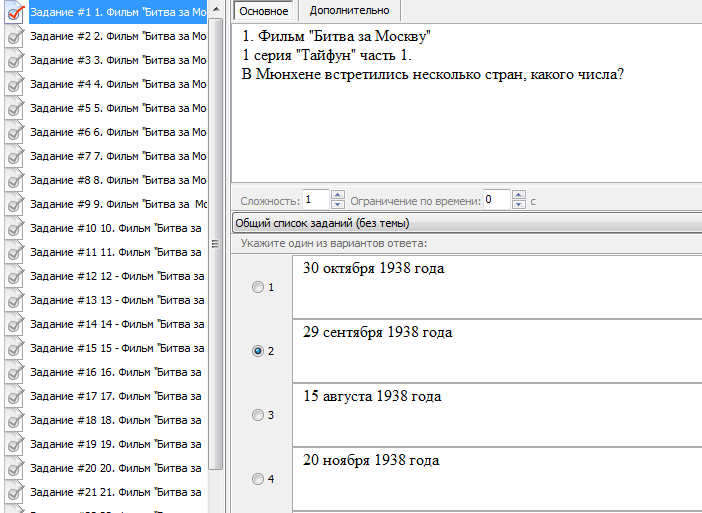
Task: Click the page icon beside Задание #6
Action: coord(14,133)
